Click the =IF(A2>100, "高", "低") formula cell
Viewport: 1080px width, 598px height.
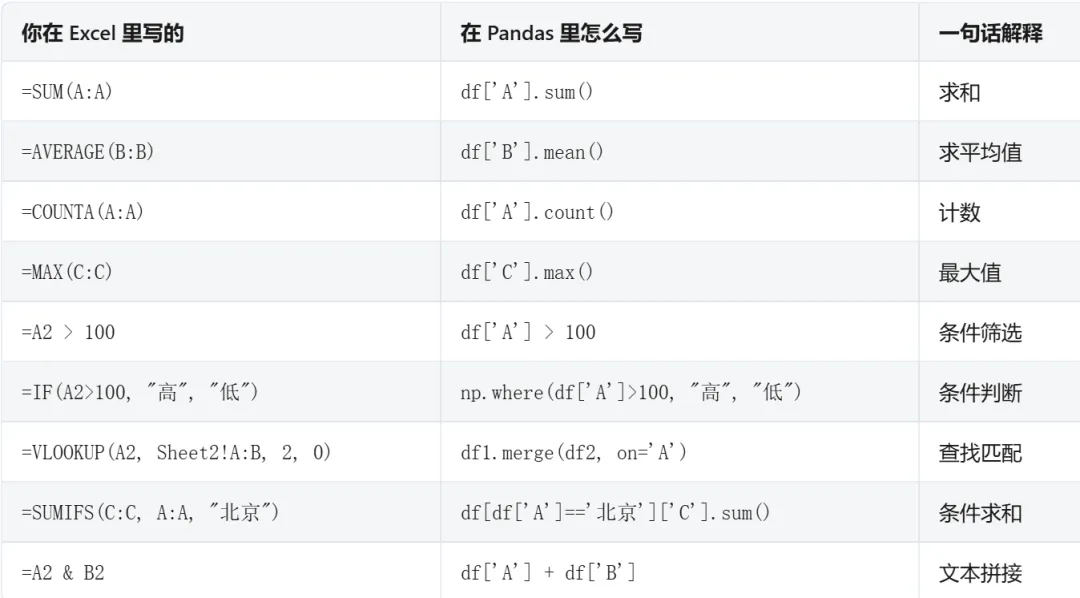(140, 392)
